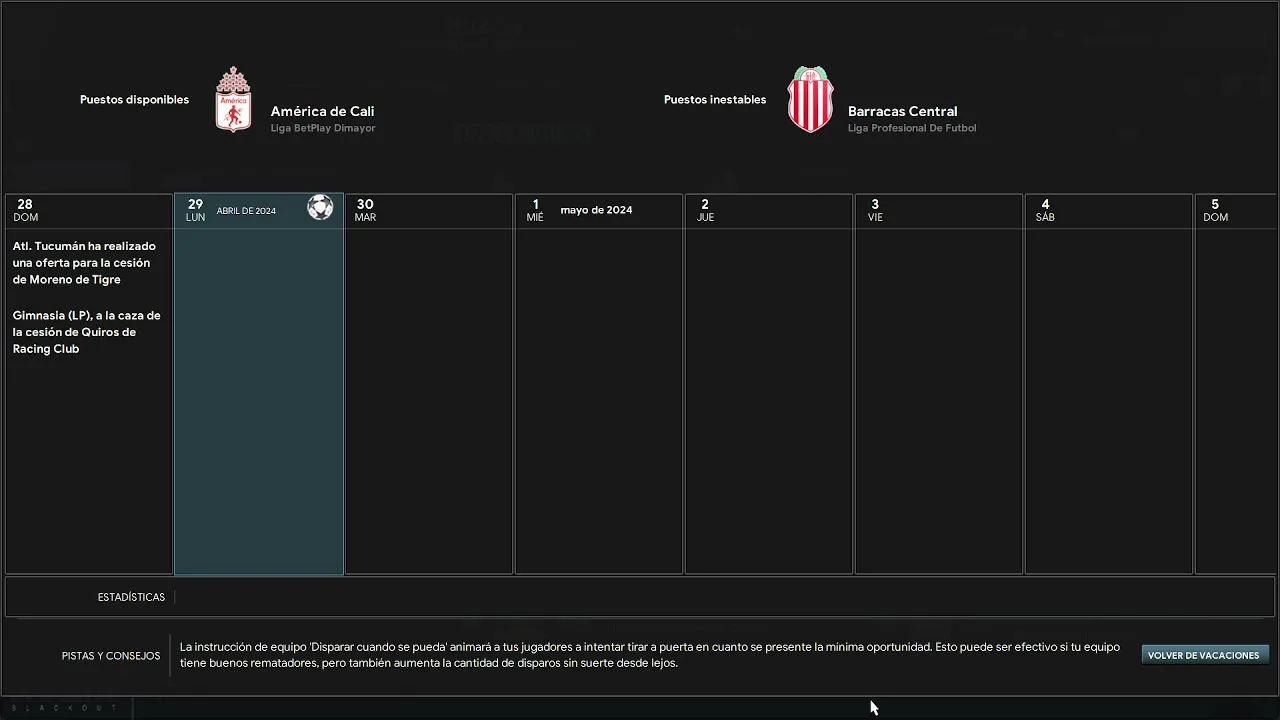Click the Estadísticas section label
This screenshot has height=720, width=1280.
coord(131,597)
